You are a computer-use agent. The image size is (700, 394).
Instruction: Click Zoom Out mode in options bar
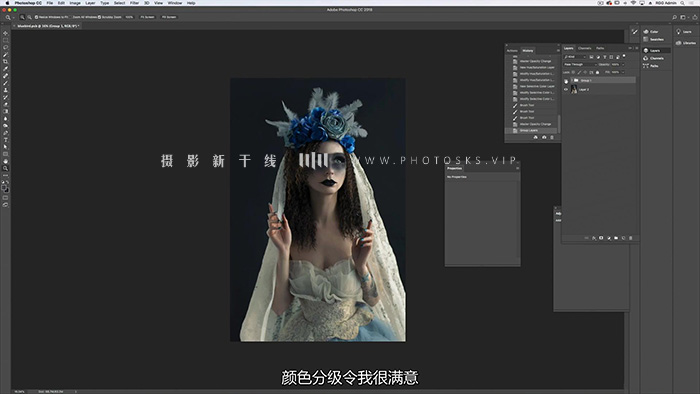click(x=29, y=17)
